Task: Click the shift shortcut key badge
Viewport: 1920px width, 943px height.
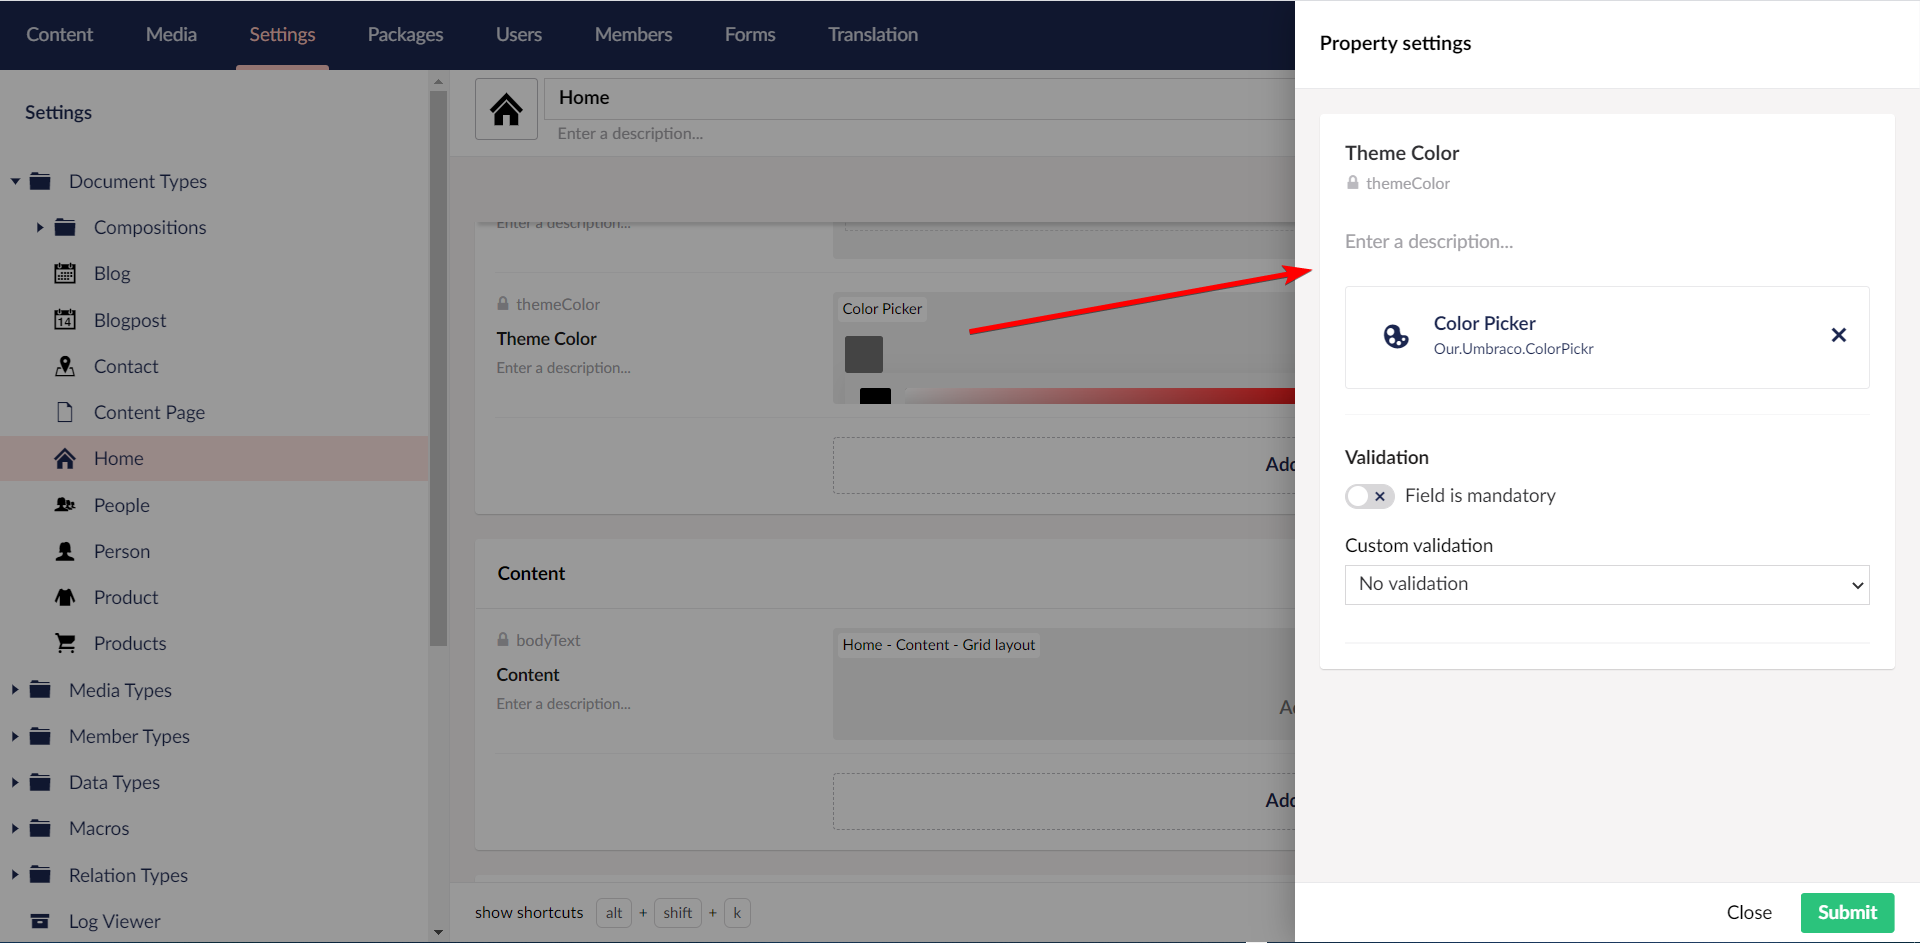Action: (678, 912)
